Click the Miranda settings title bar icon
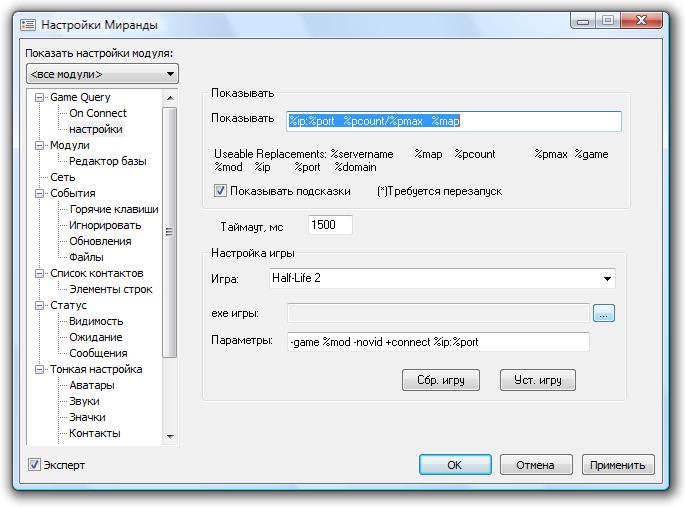685x507 pixels. (28, 25)
